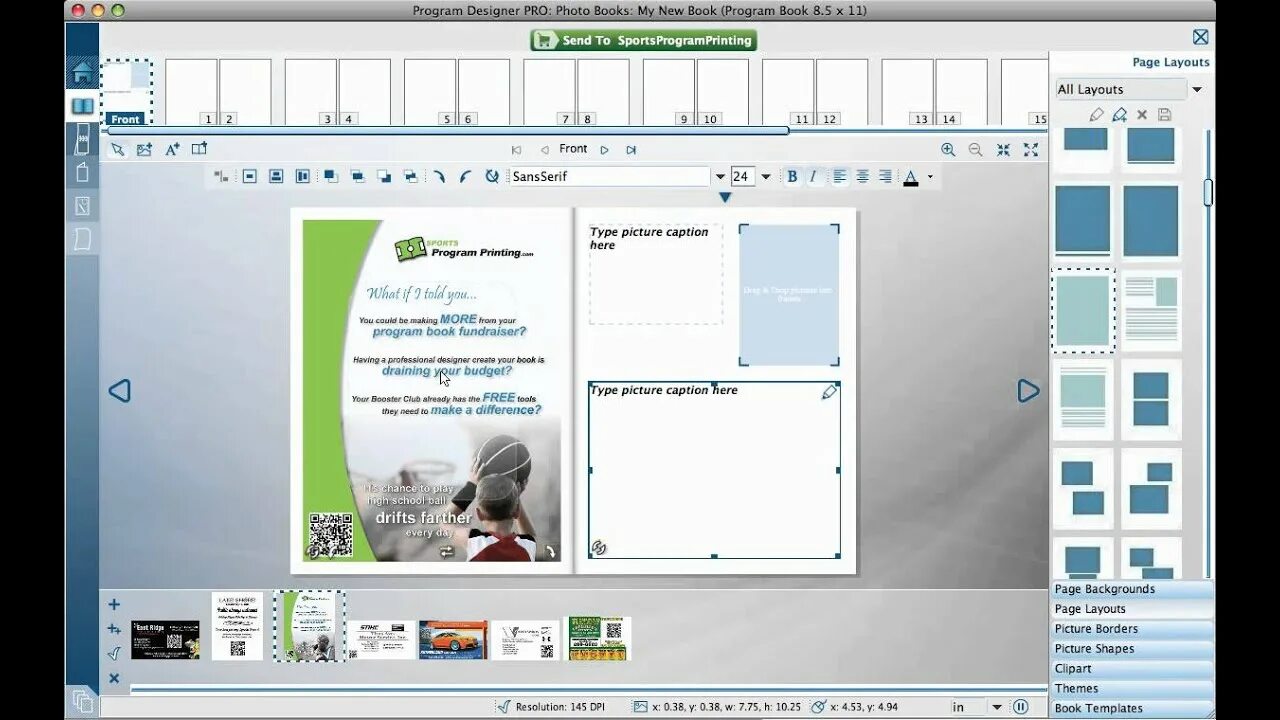
Task: Go to the previous spread with the large left arrow
Action: pyautogui.click(x=119, y=390)
